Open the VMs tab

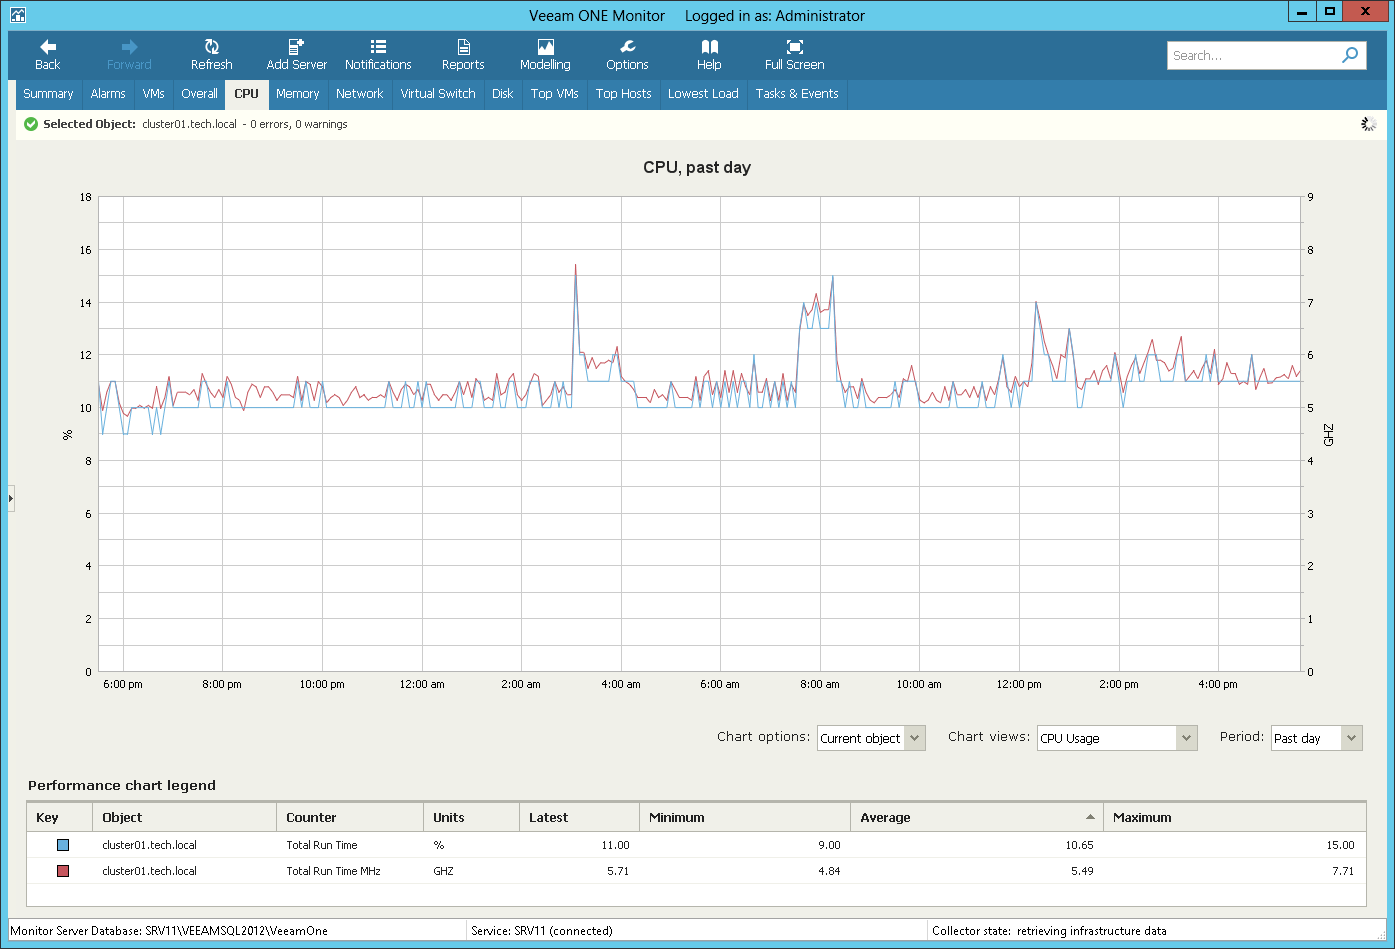click(x=153, y=94)
